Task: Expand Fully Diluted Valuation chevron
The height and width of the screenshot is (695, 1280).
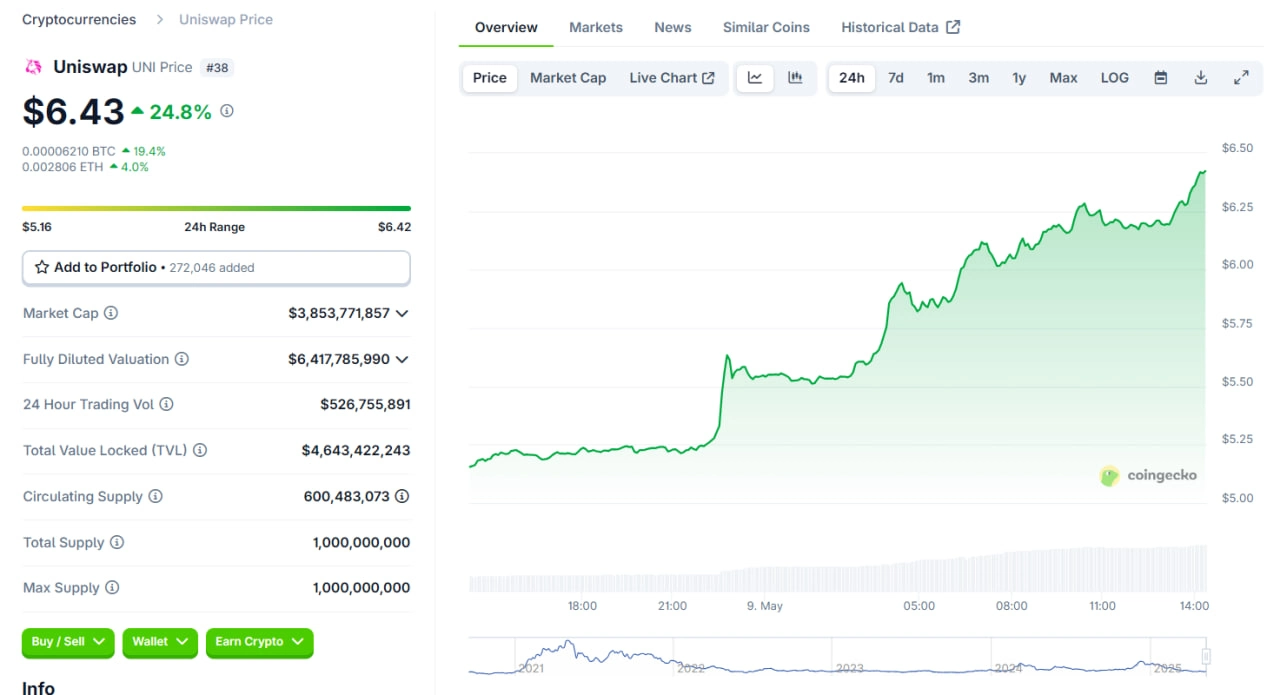Action: point(402,359)
